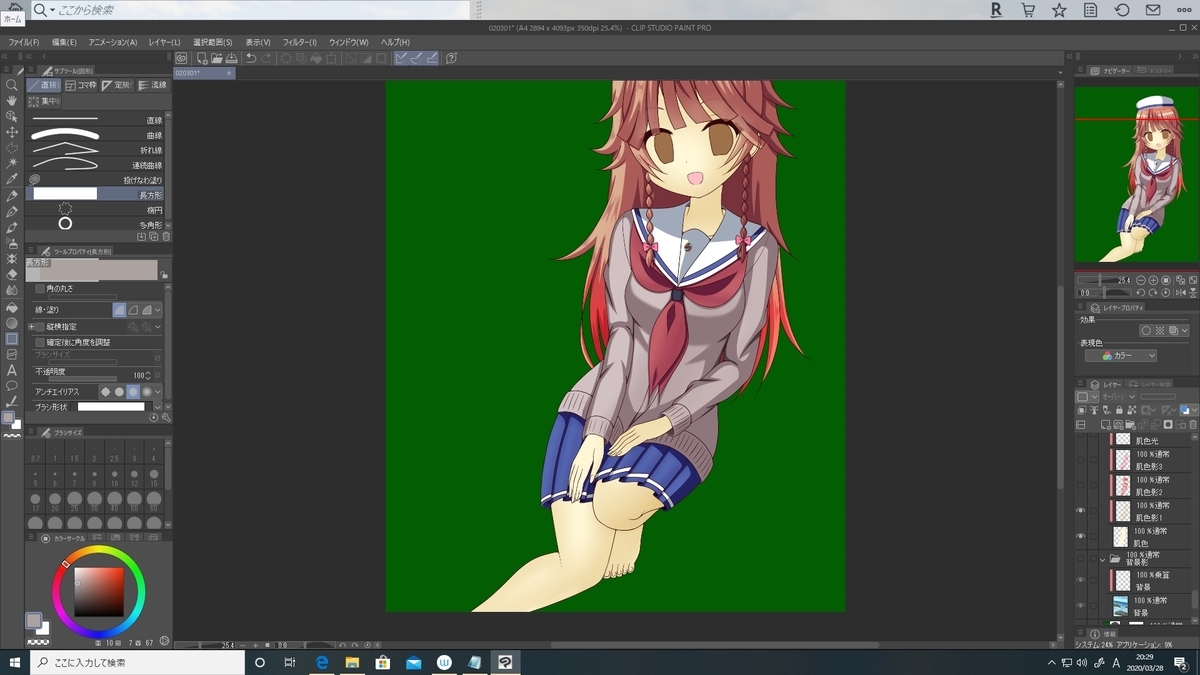This screenshot has width=1200, height=675.
Task: Switch to the コマ枠 sub tool tab
Action: pyautogui.click(x=81, y=85)
